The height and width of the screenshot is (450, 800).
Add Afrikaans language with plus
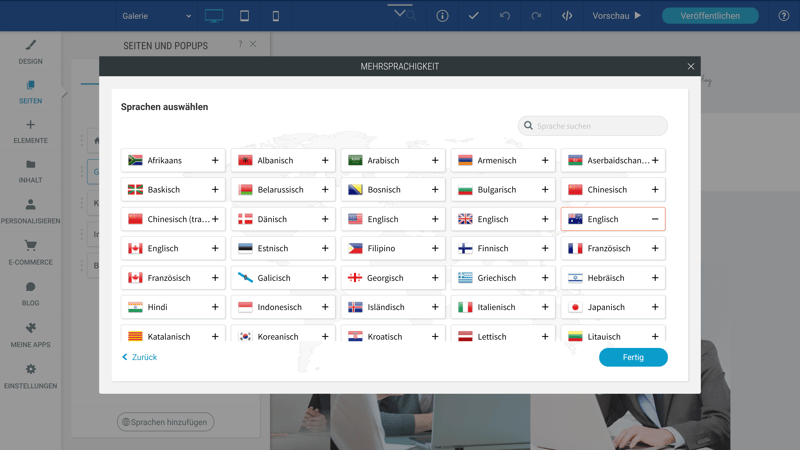(x=215, y=160)
